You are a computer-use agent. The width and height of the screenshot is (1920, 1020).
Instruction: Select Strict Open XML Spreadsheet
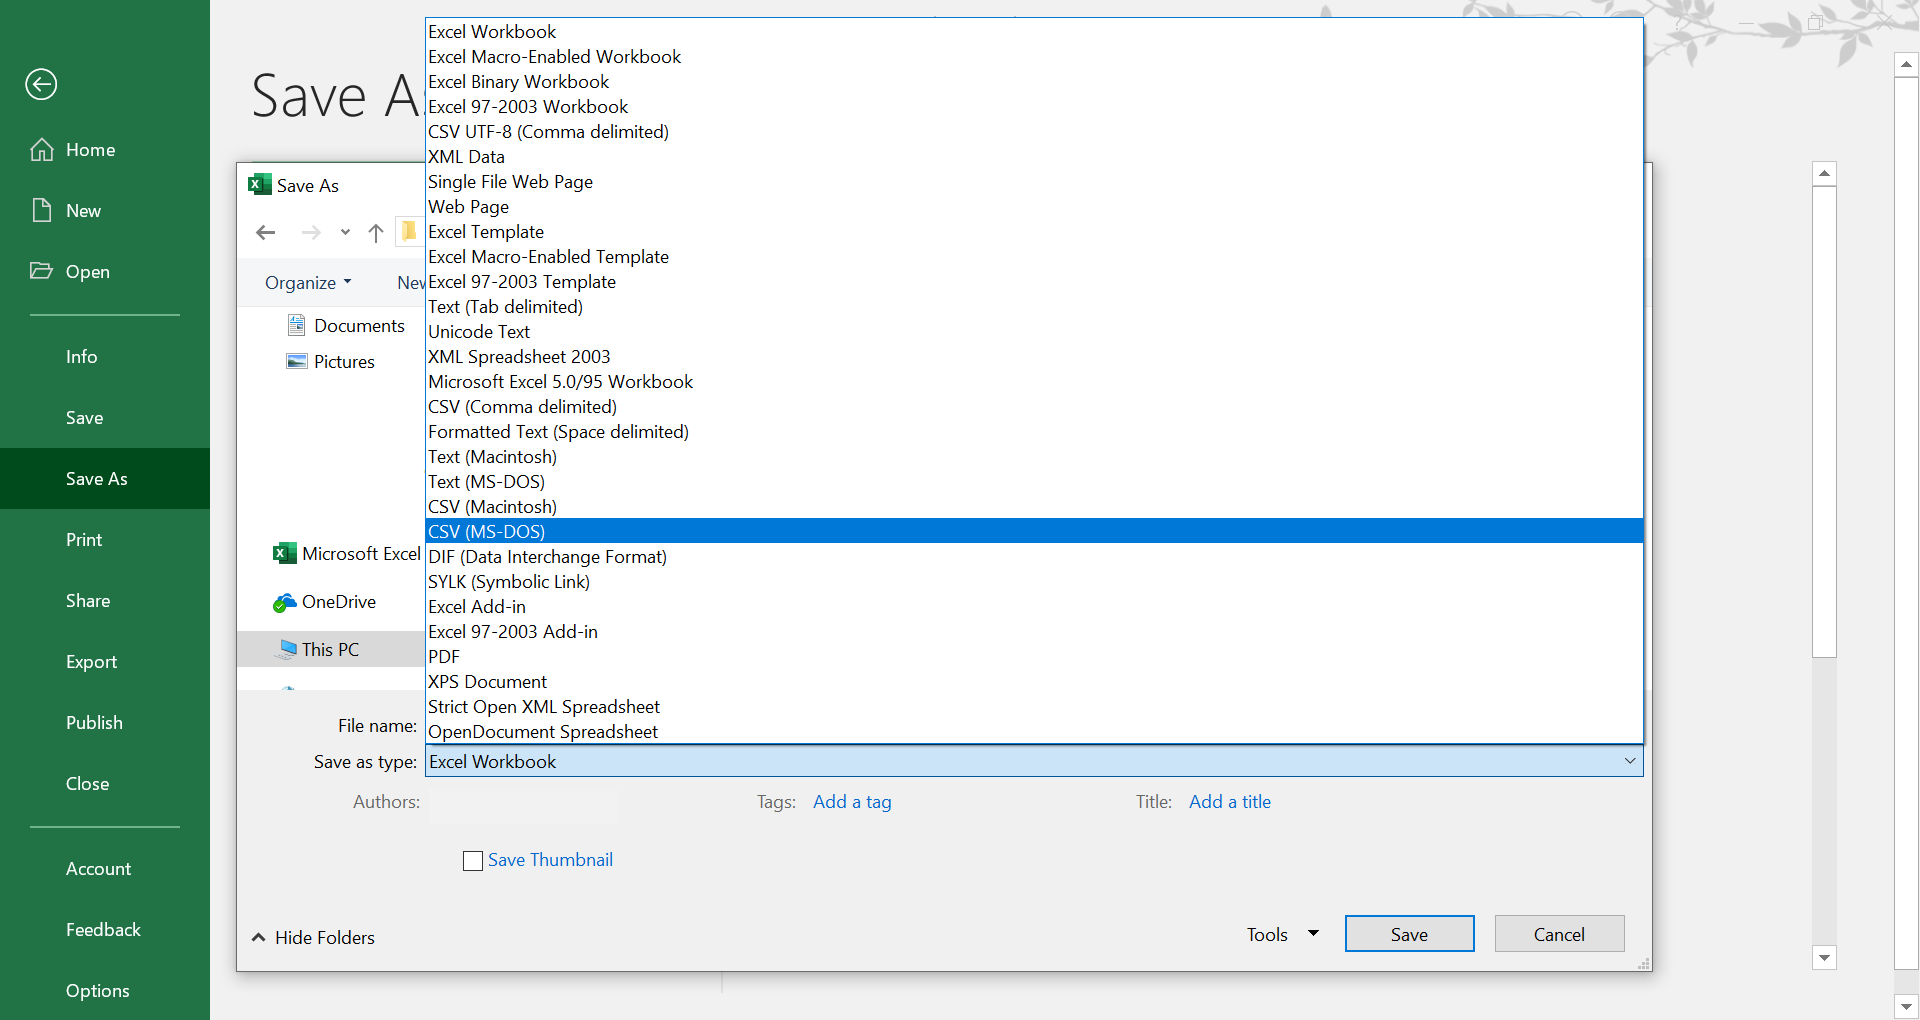pyautogui.click(x=1034, y=706)
